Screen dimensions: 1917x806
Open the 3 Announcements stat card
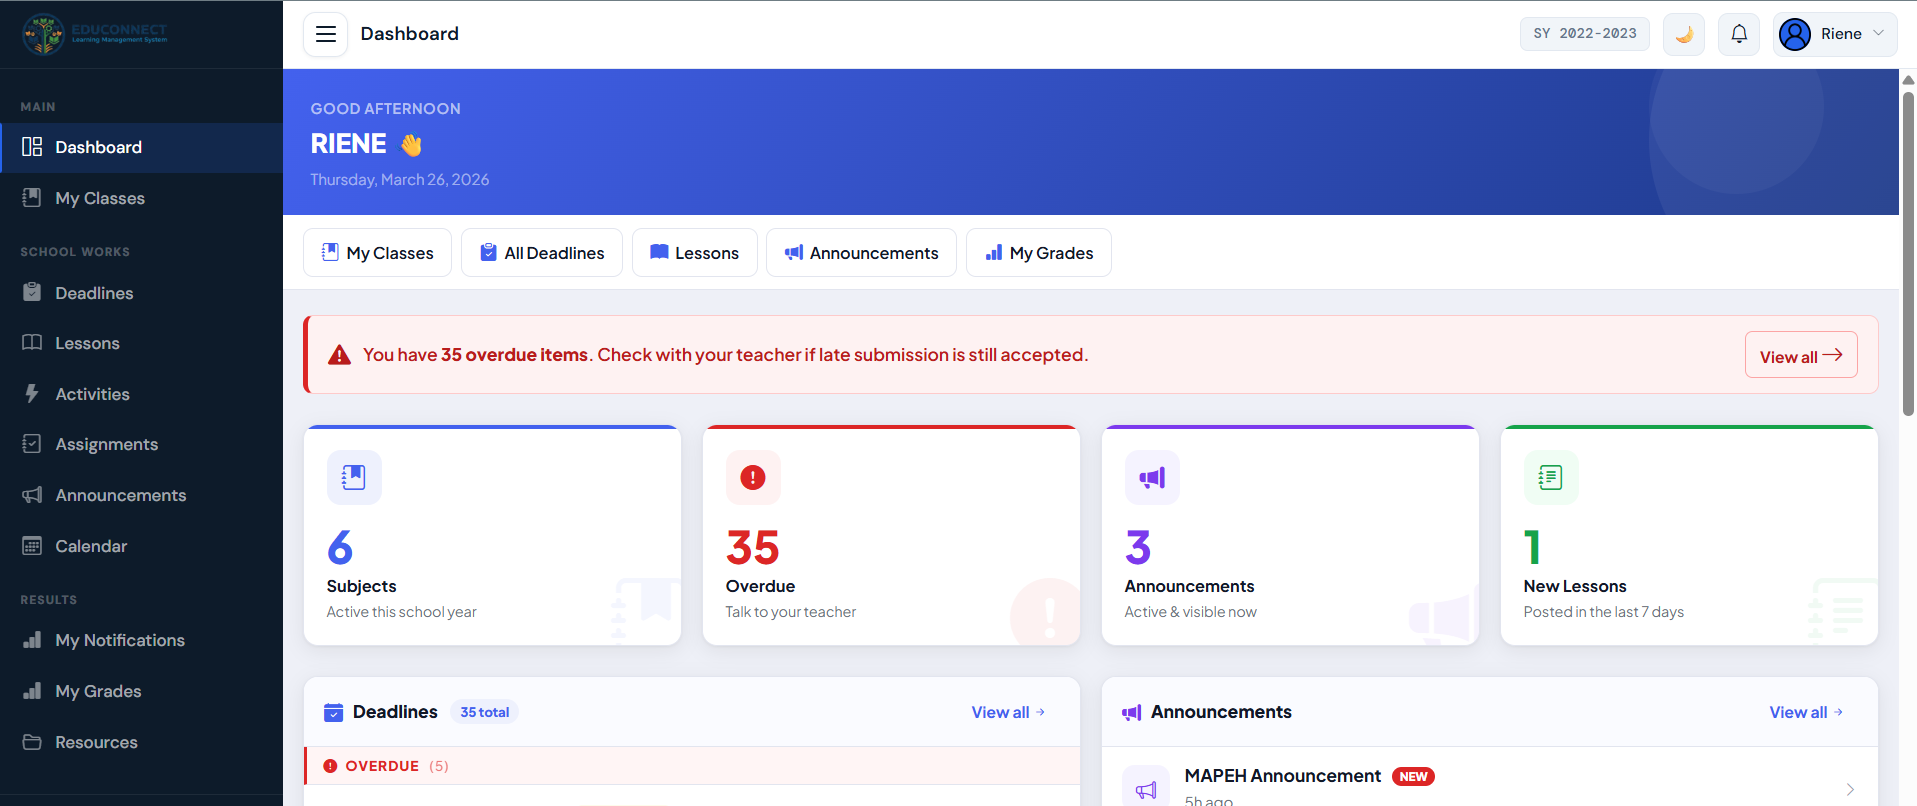1290,535
